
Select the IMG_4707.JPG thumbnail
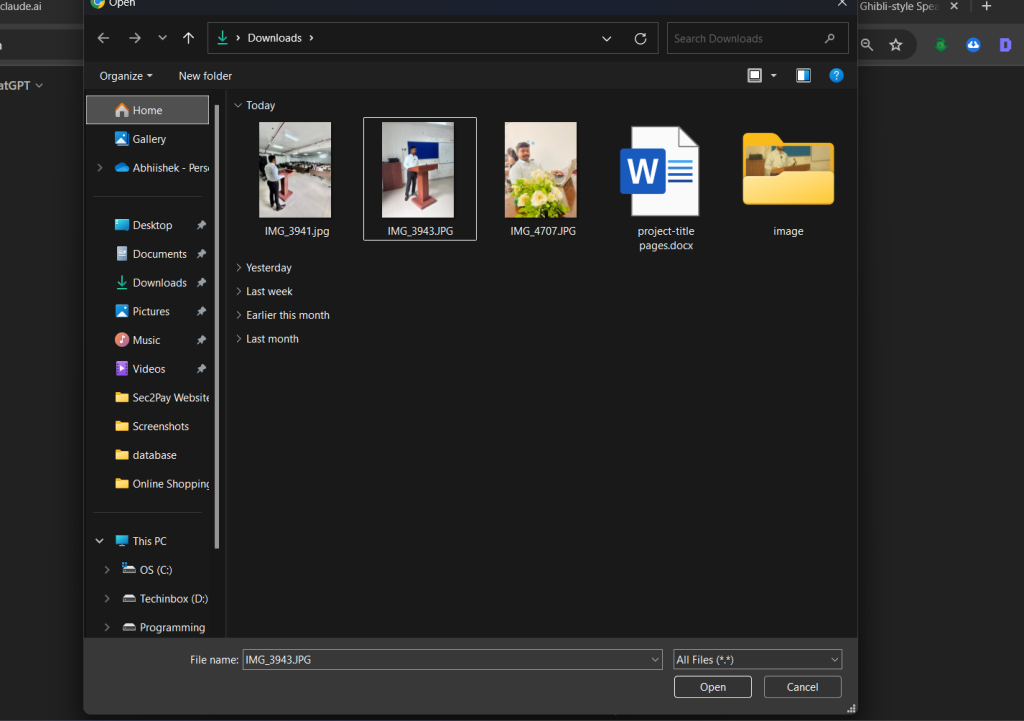click(540, 169)
